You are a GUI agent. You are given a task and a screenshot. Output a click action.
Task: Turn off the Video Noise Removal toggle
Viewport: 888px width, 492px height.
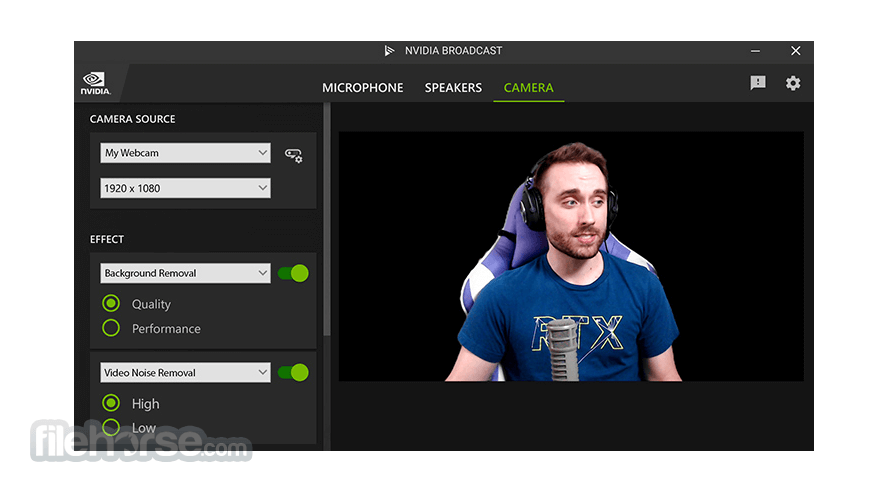tap(293, 373)
